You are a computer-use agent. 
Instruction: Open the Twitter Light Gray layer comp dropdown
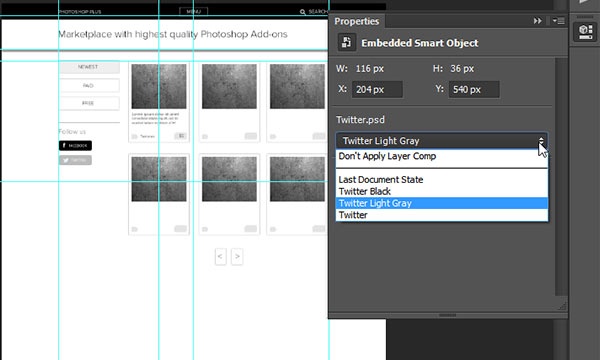442,141
